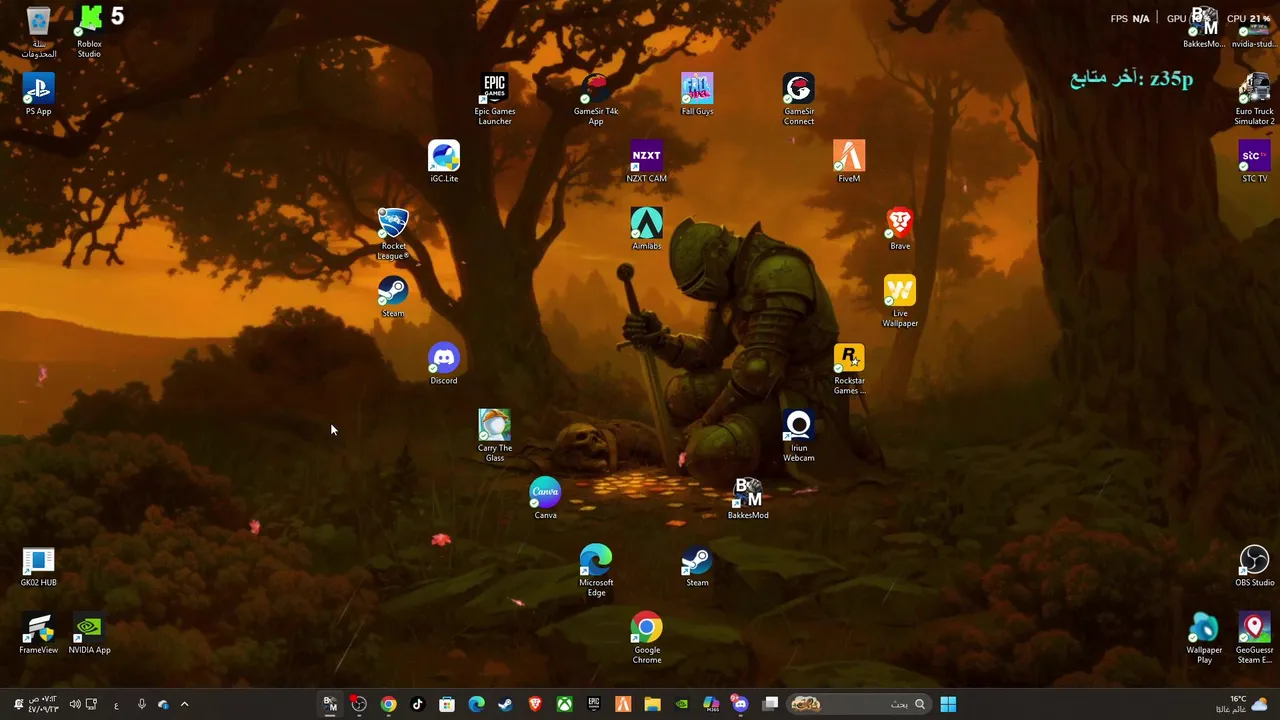The width and height of the screenshot is (1280, 720).
Task: Launch Brave browser desktop icon
Action: [900, 229]
